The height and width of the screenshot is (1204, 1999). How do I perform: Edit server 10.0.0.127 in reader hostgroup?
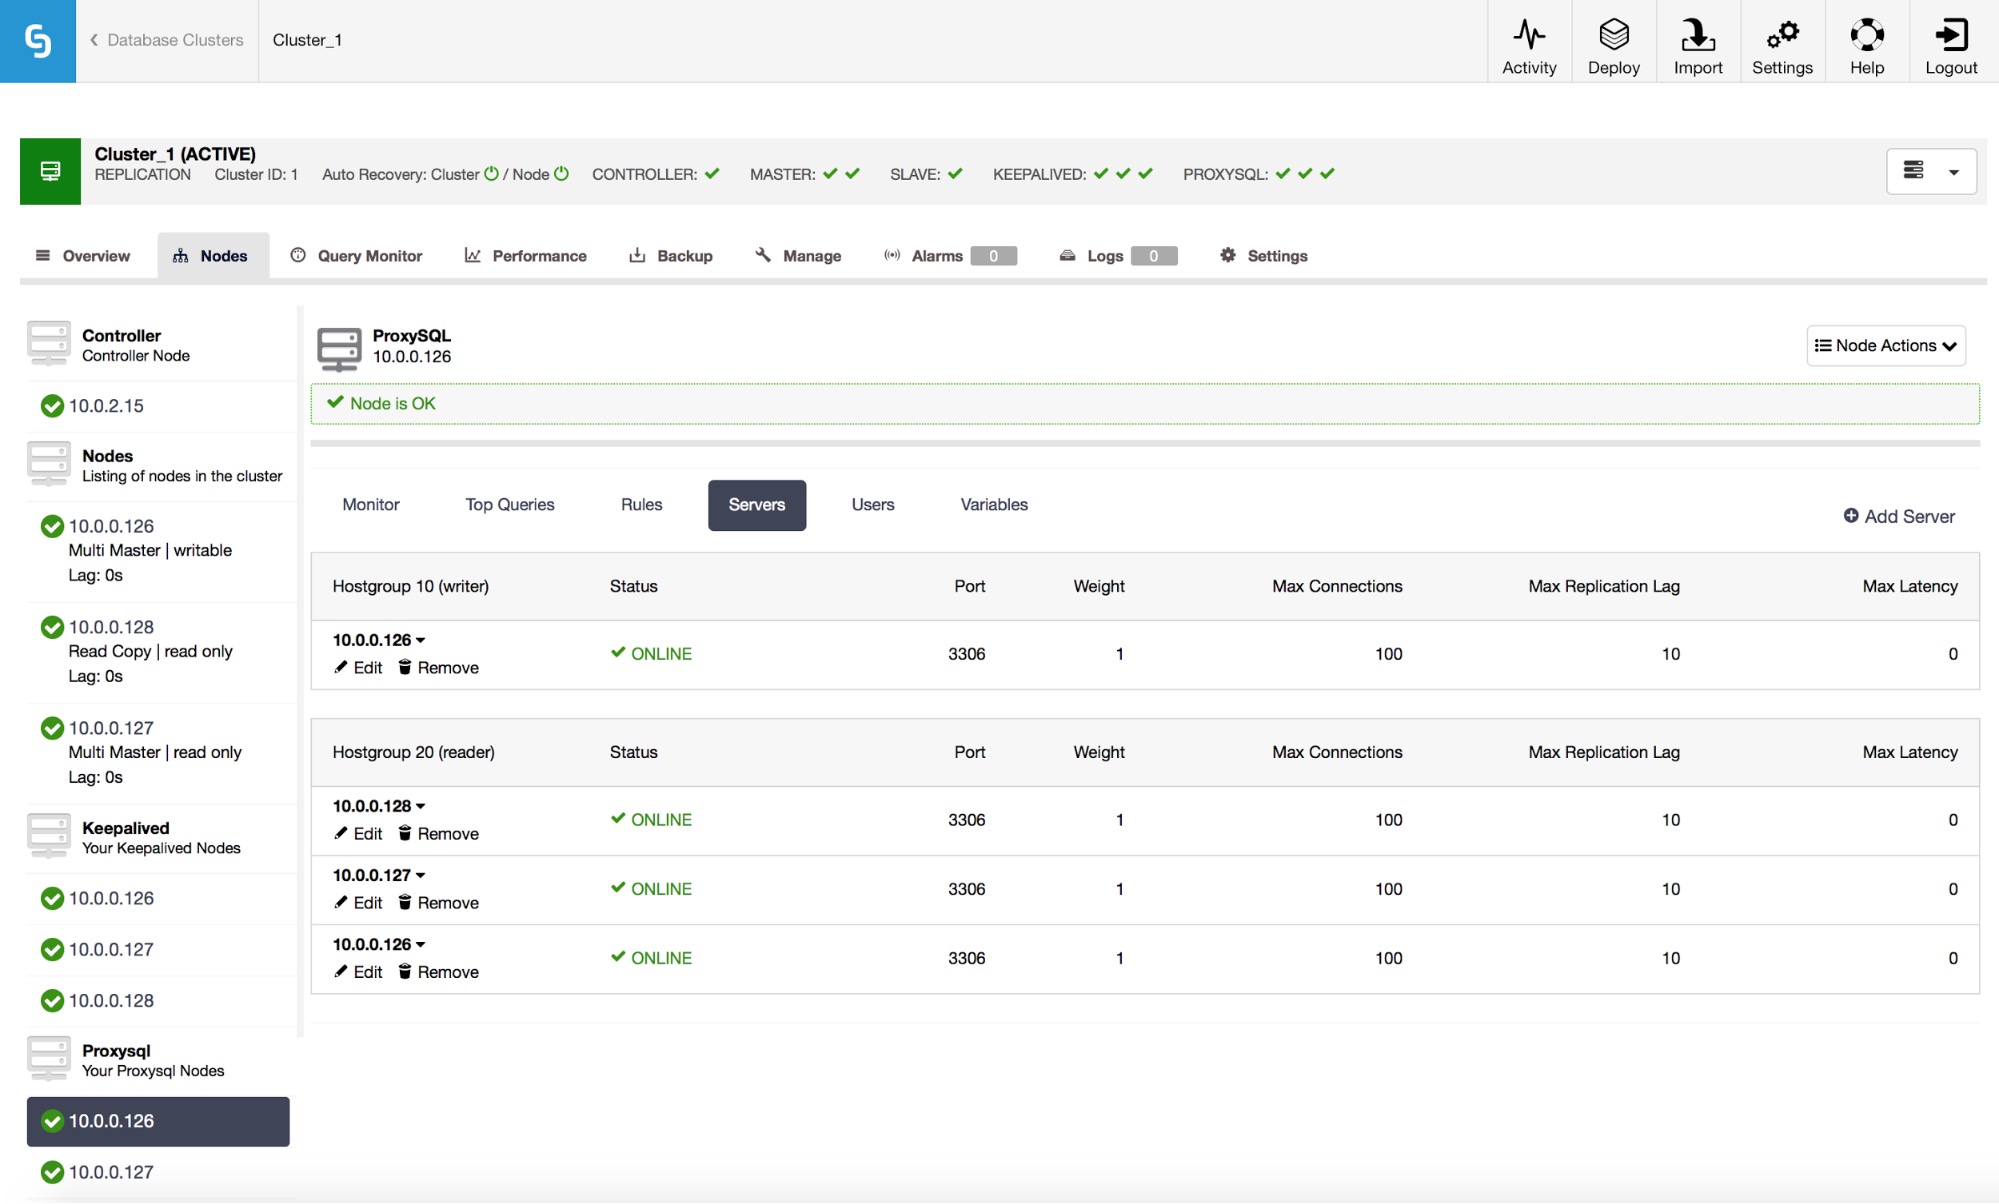tap(358, 903)
